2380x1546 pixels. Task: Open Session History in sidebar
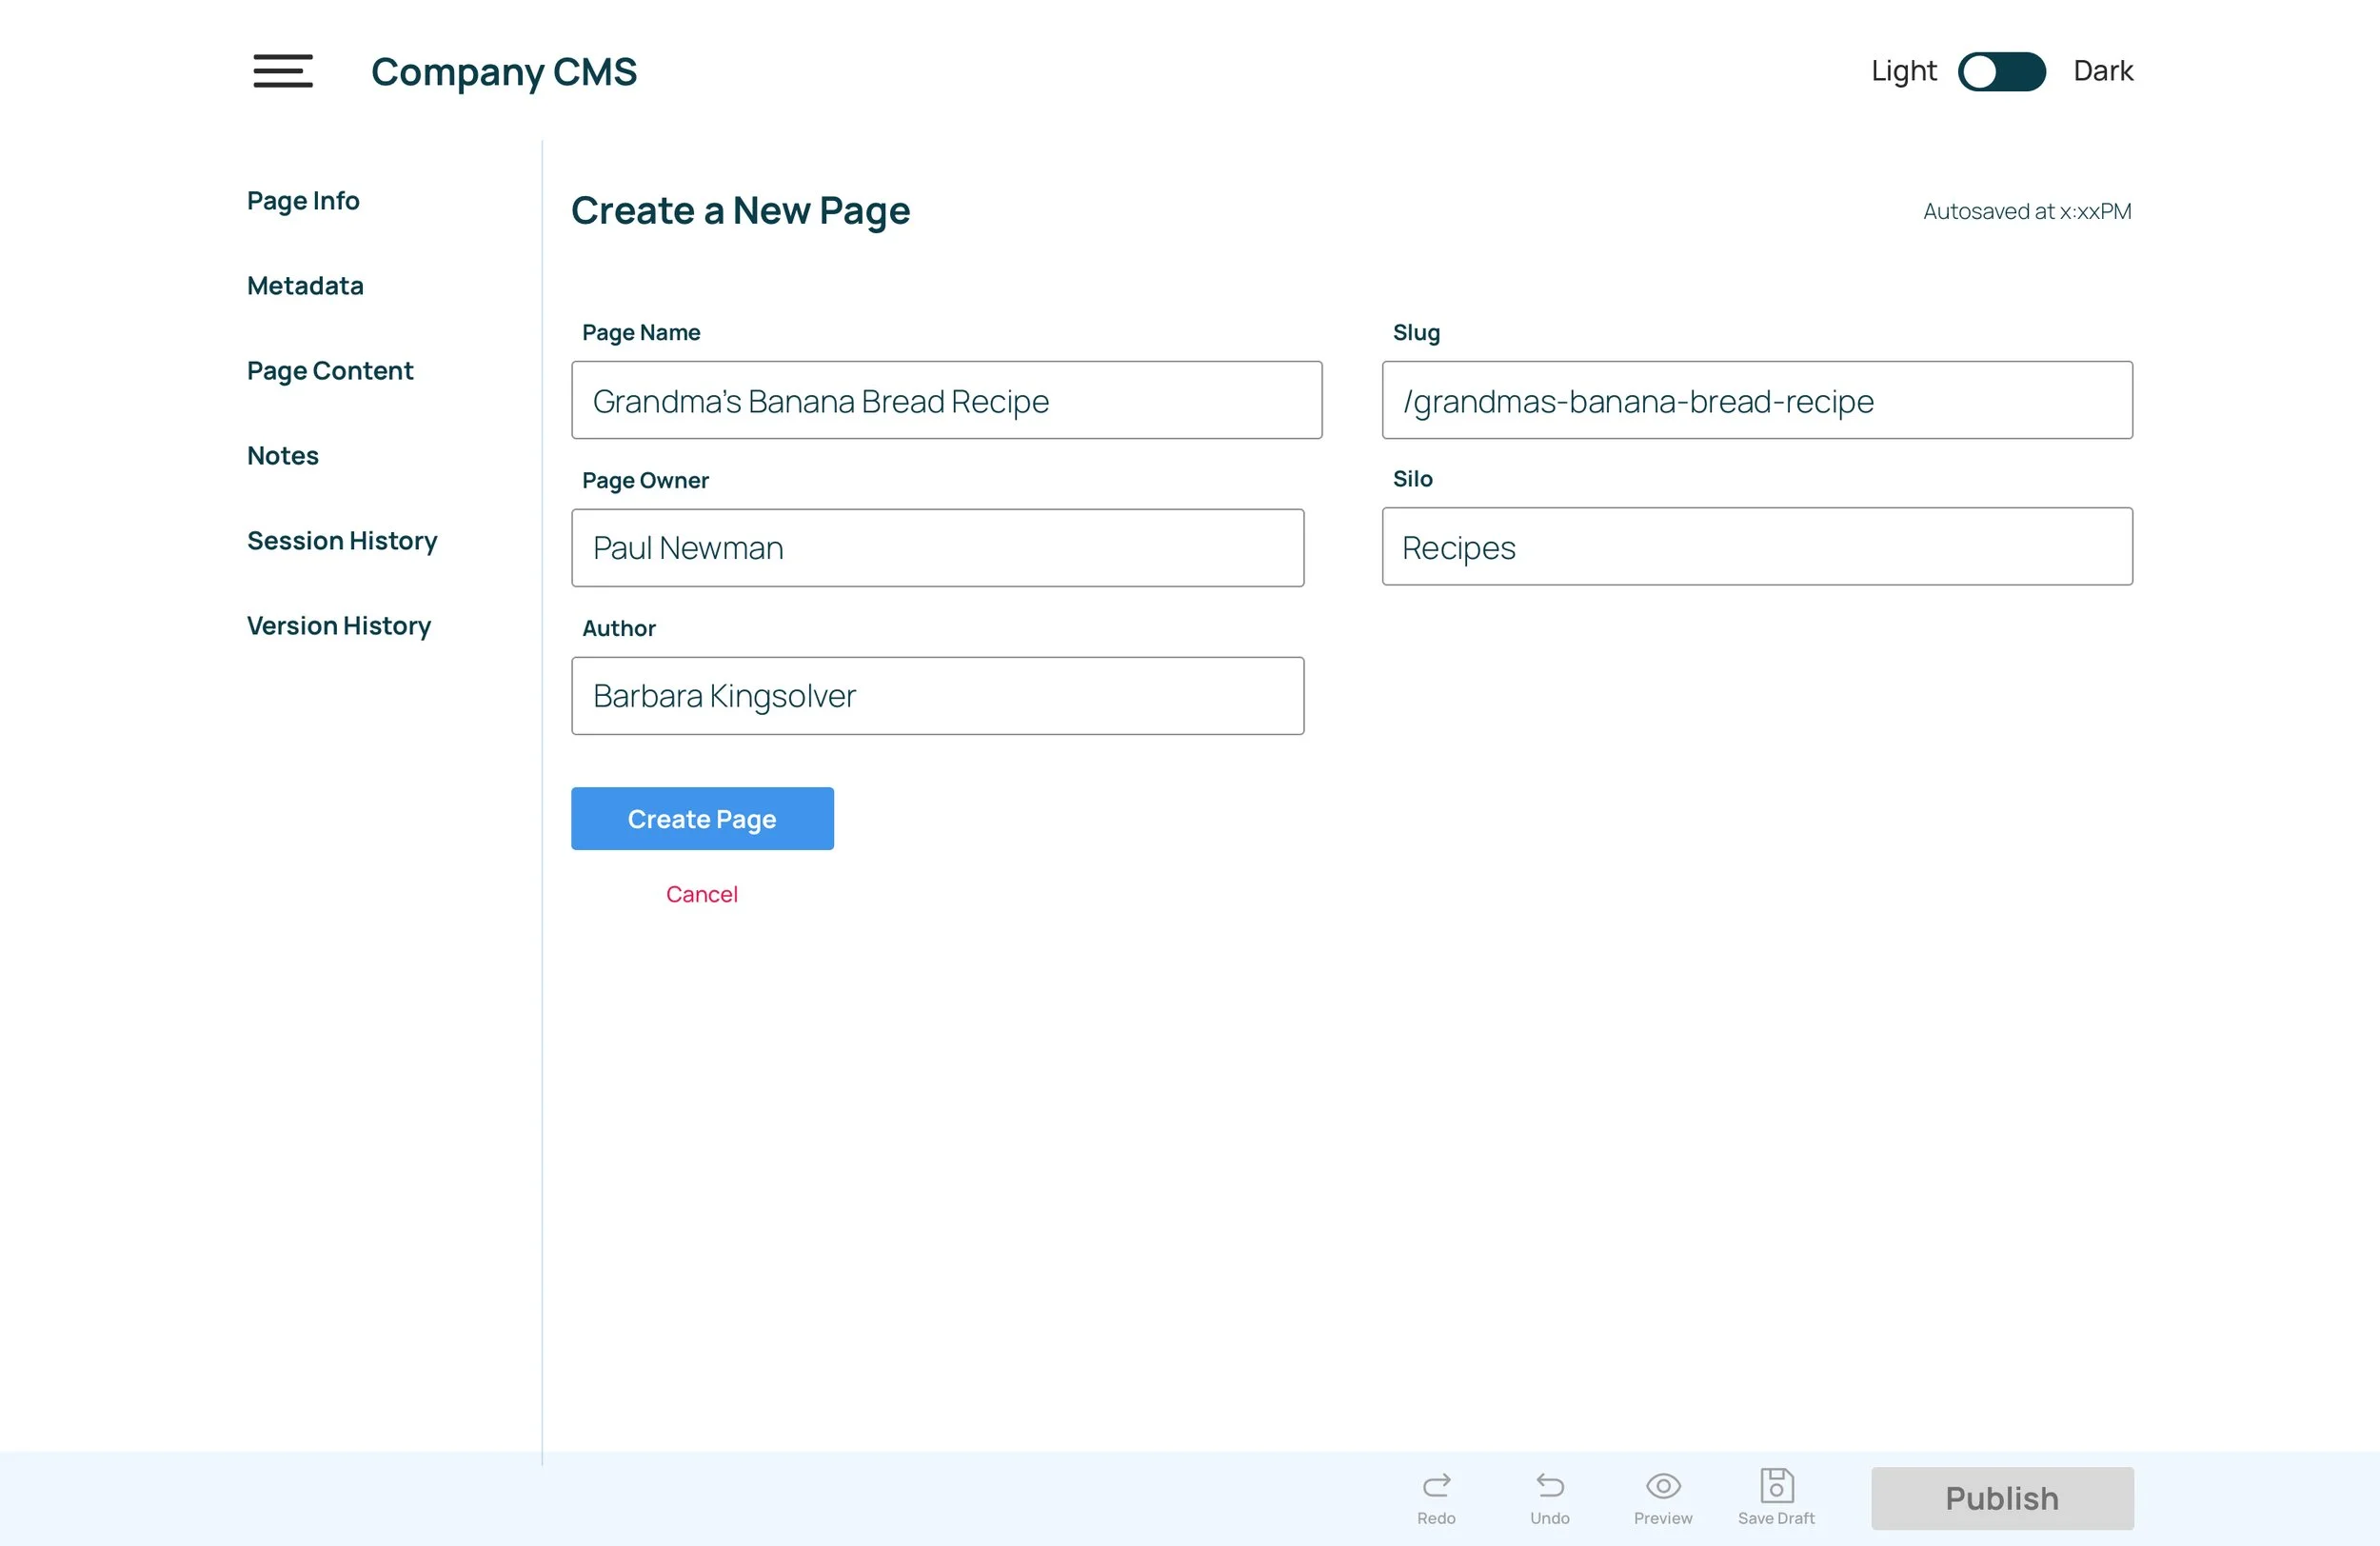pos(342,541)
